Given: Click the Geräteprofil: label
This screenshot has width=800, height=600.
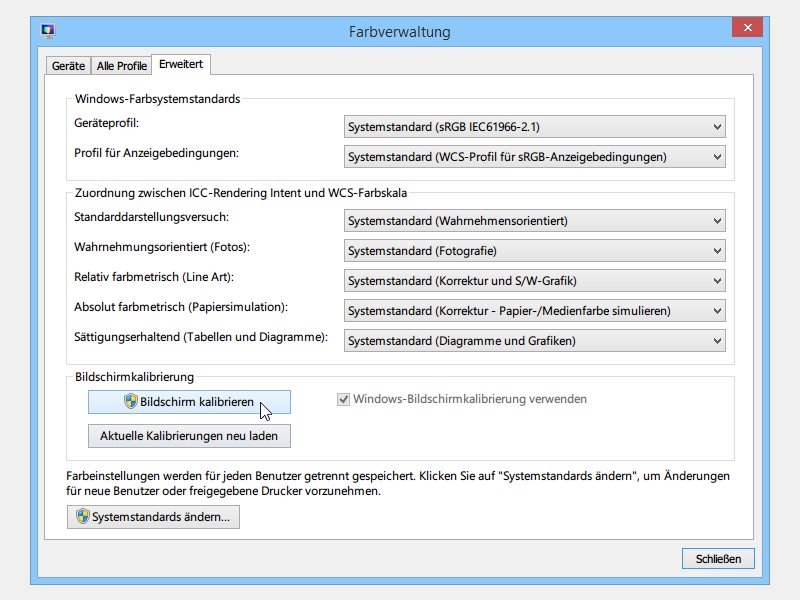Looking at the screenshot, I should [106, 123].
